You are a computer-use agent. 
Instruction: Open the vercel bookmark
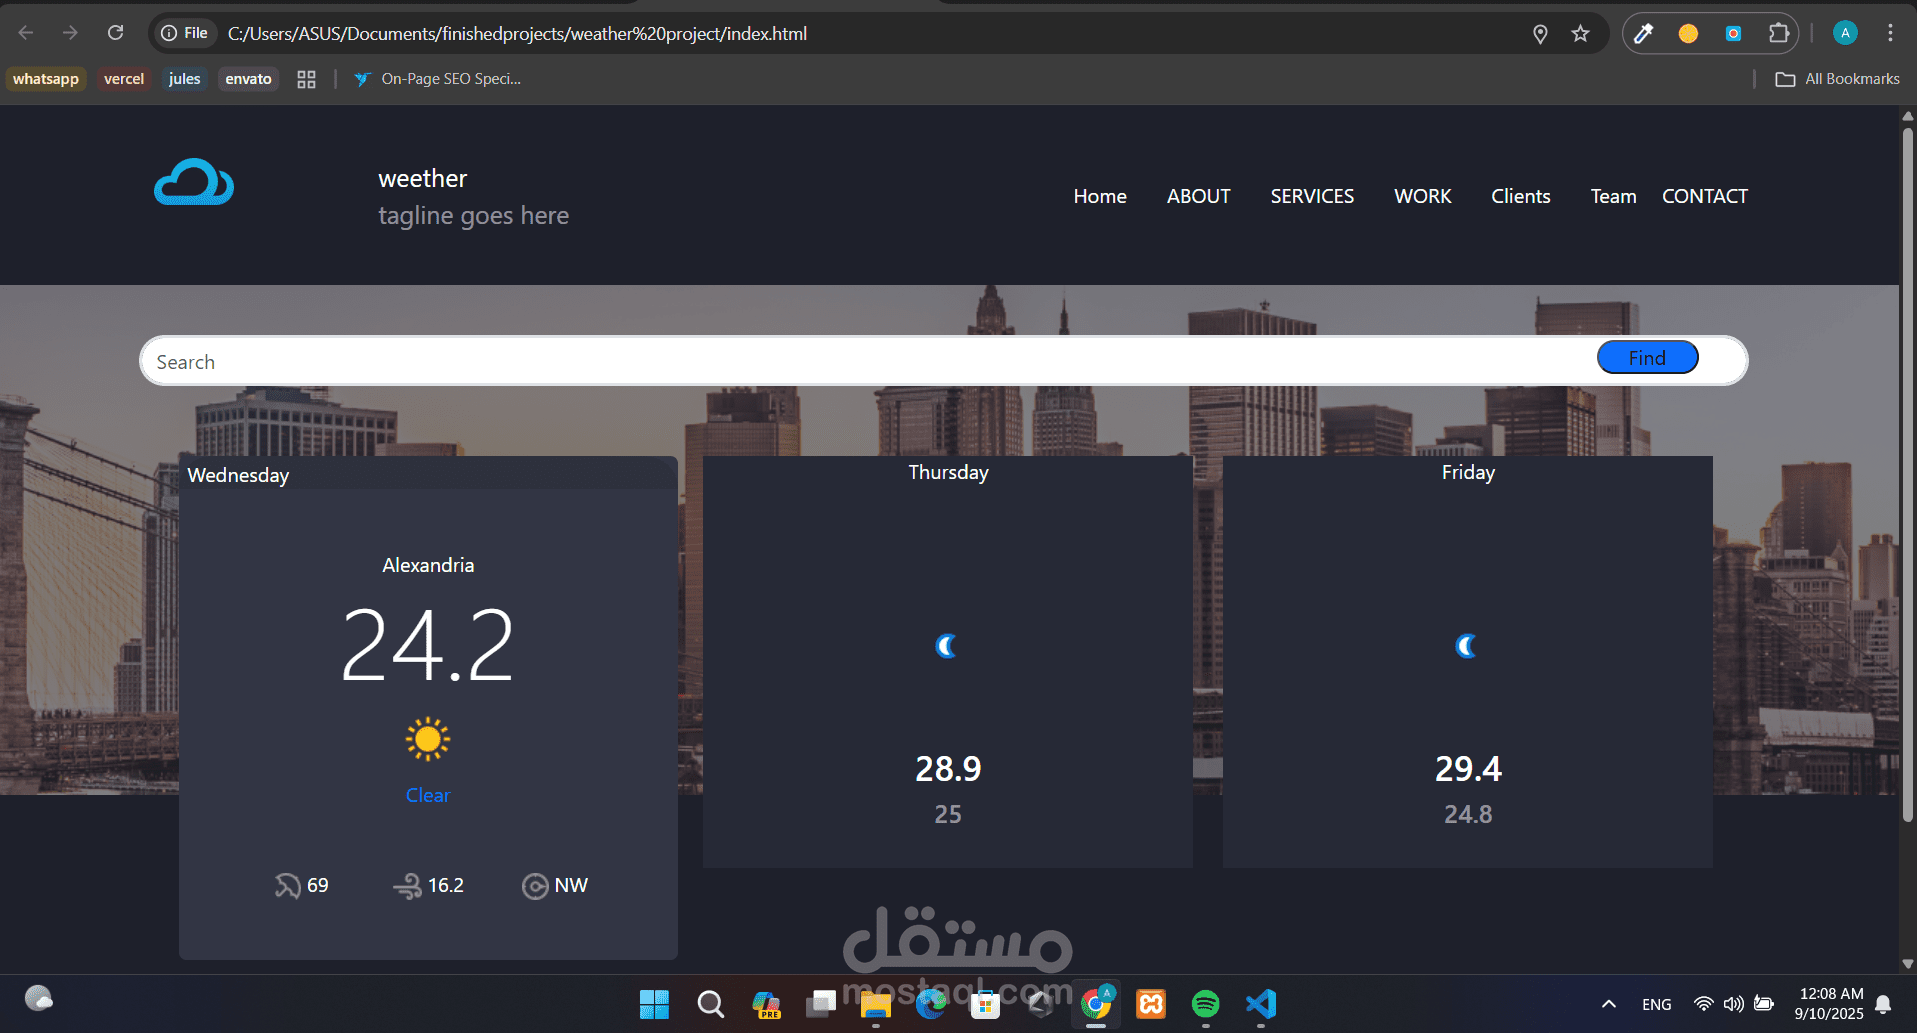[x=124, y=79]
